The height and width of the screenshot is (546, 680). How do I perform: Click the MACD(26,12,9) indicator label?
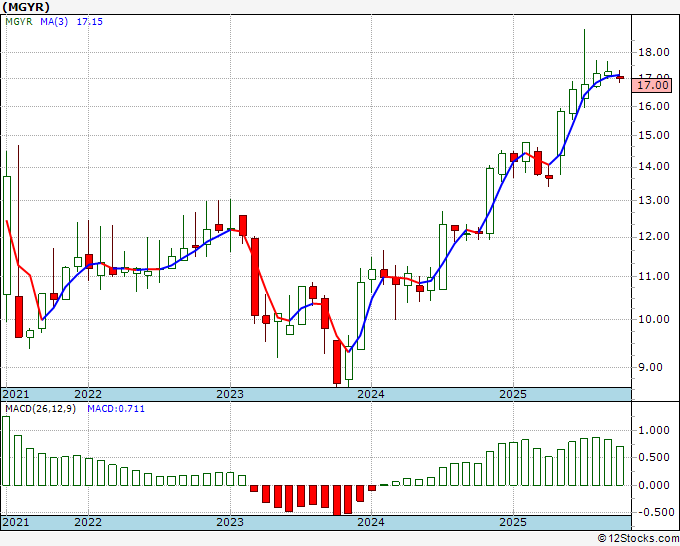[40, 409]
